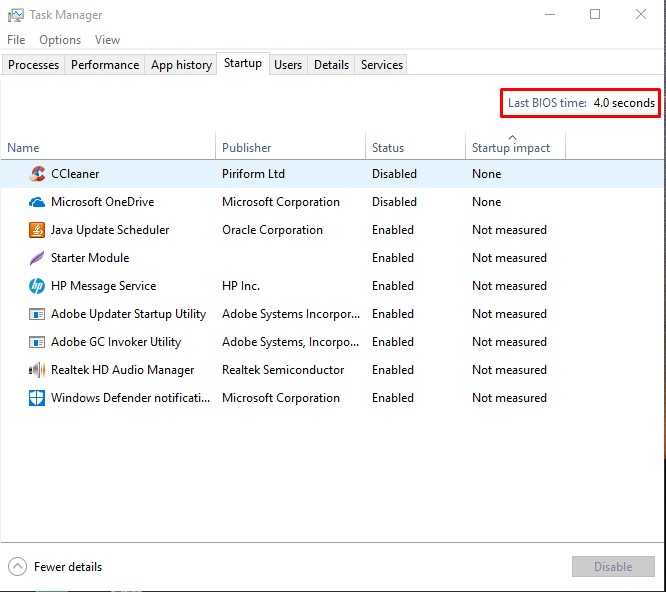Select Realtek HD Audio Manager name
The height and width of the screenshot is (592, 666).
click(x=122, y=370)
